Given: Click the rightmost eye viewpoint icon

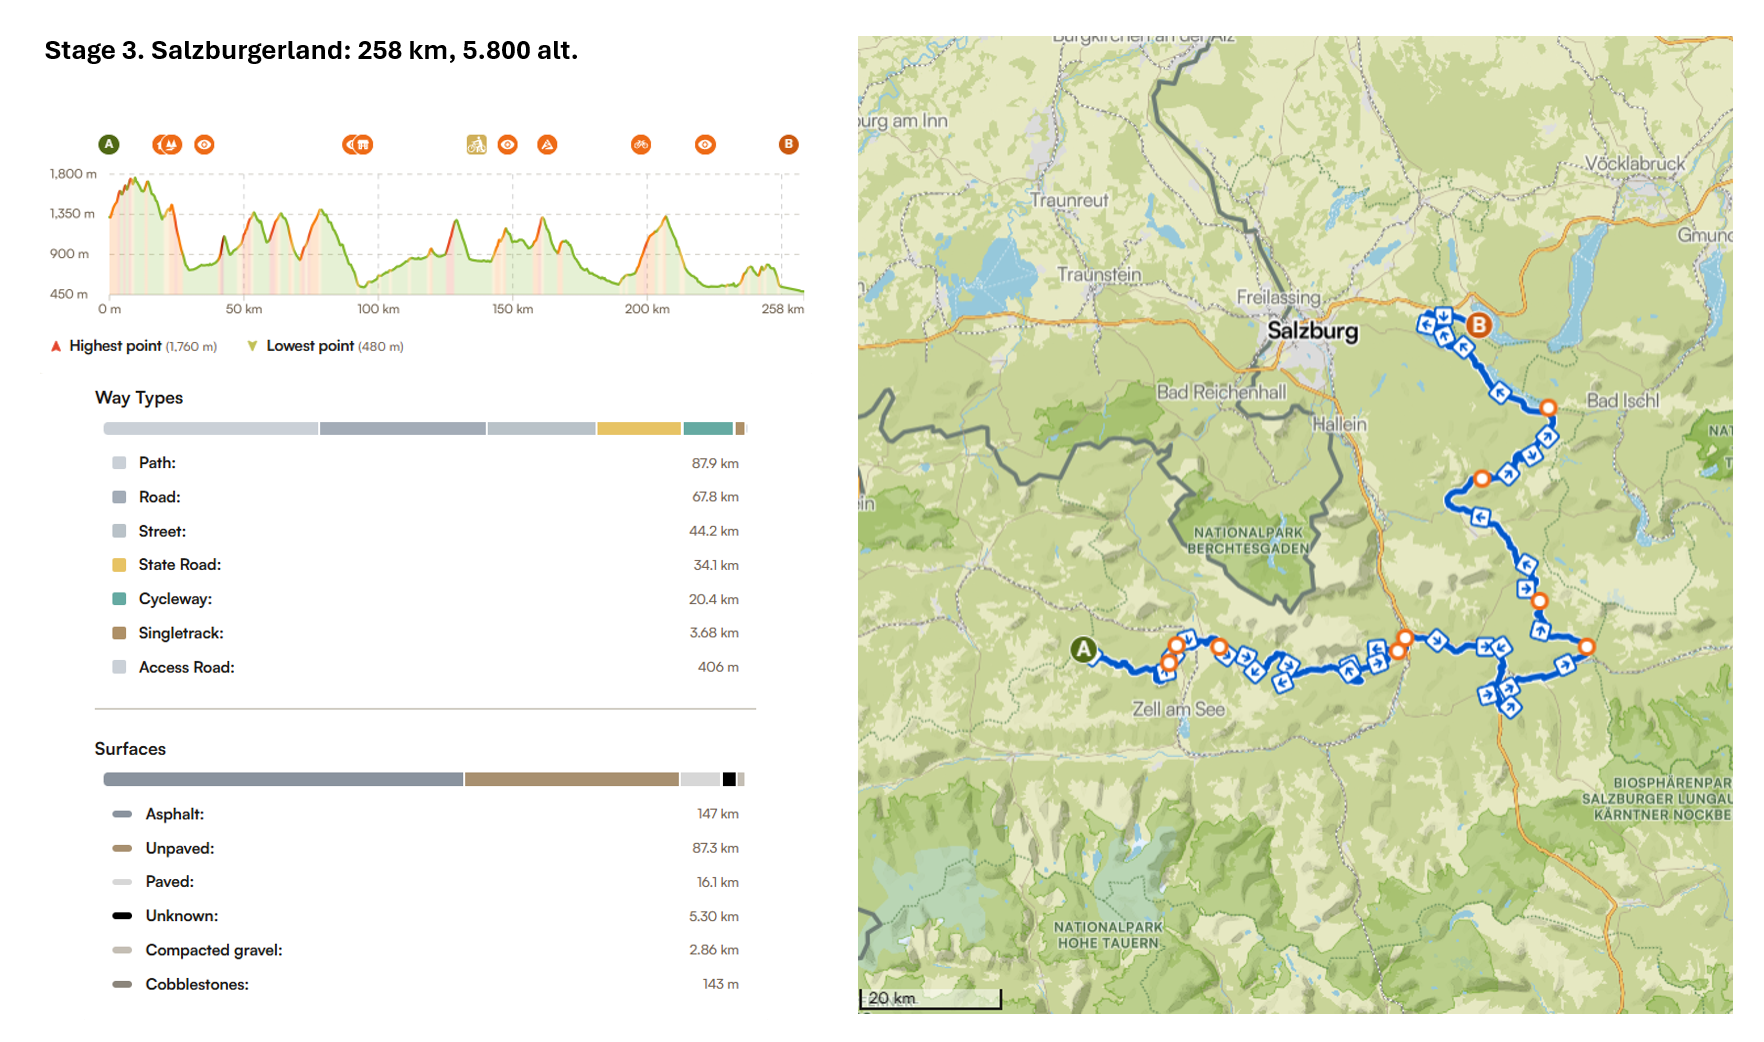Looking at the screenshot, I should click(705, 145).
